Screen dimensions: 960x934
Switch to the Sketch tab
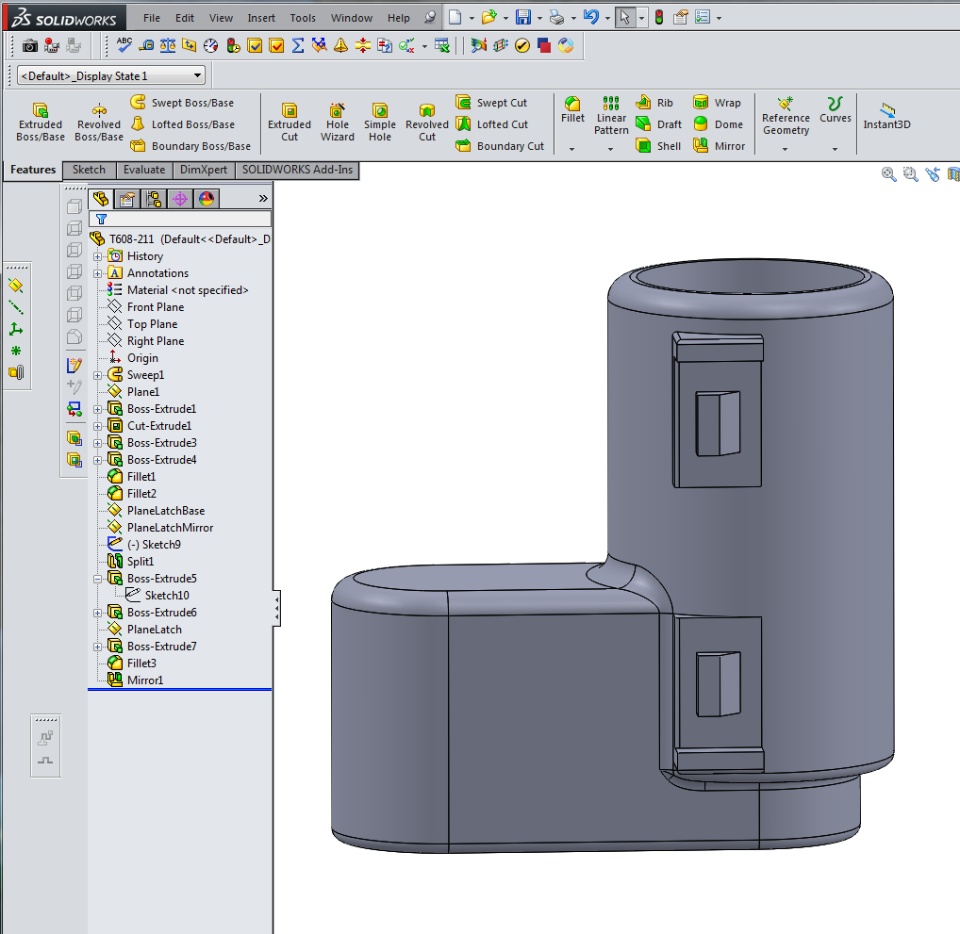[x=89, y=170]
